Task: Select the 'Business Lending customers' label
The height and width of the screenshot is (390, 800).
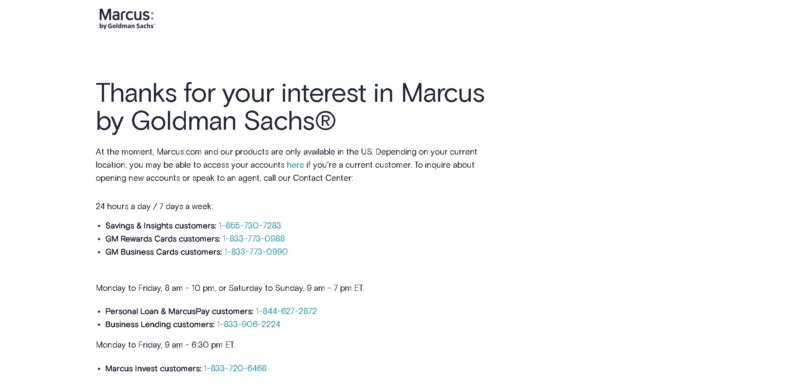Action: tap(160, 324)
